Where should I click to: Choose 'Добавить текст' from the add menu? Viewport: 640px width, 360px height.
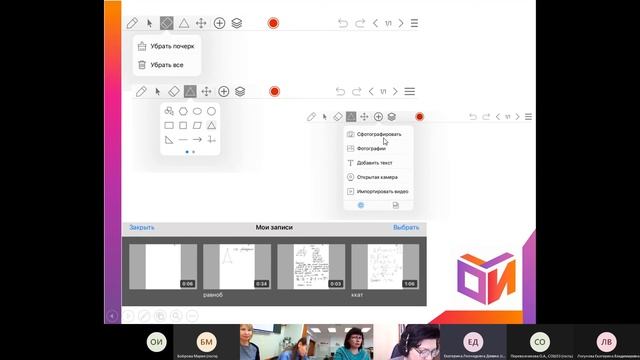point(378,163)
